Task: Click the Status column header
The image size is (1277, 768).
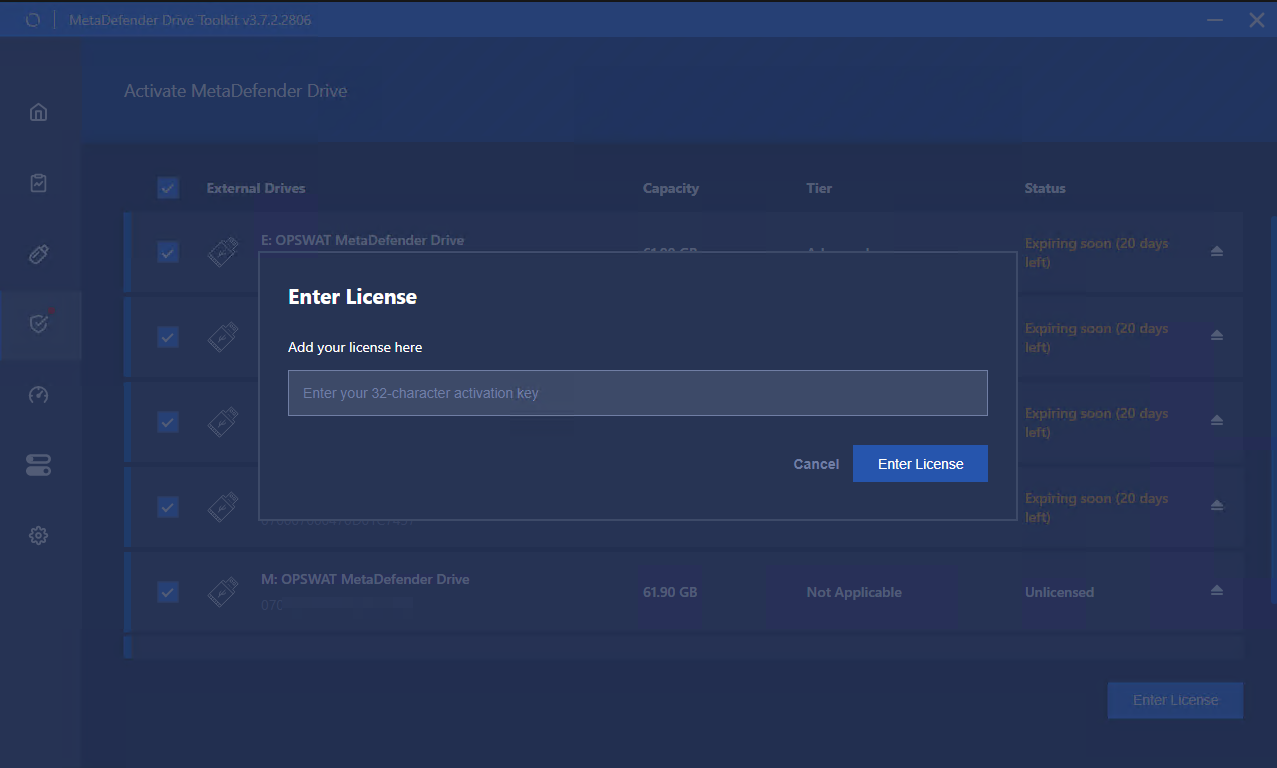Action: pos(1045,188)
